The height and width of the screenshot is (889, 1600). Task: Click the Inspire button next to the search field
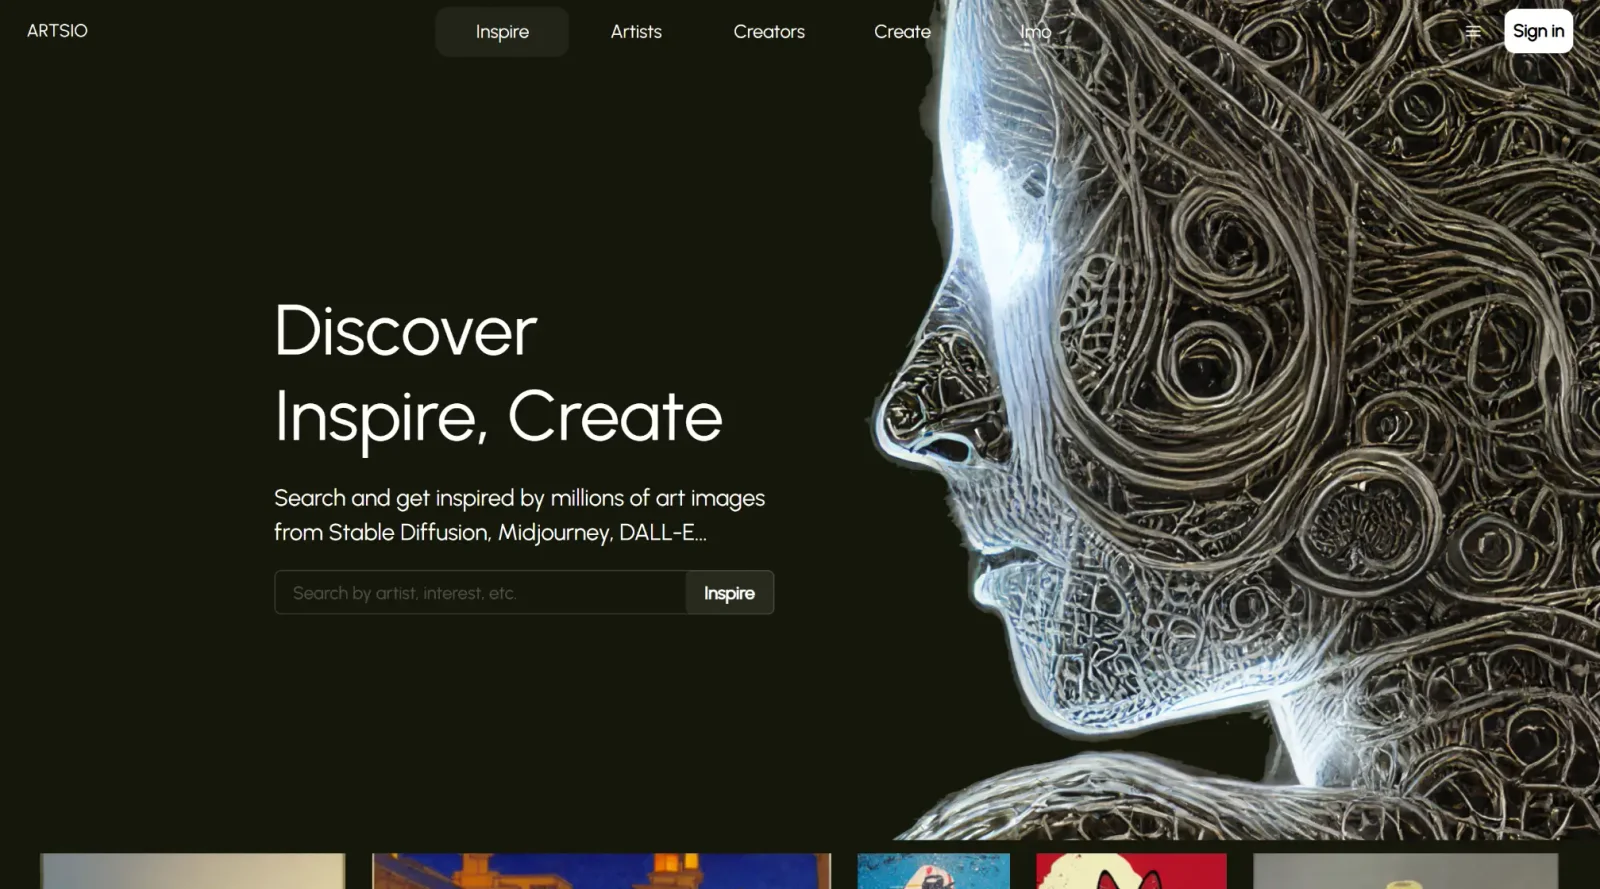click(729, 593)
